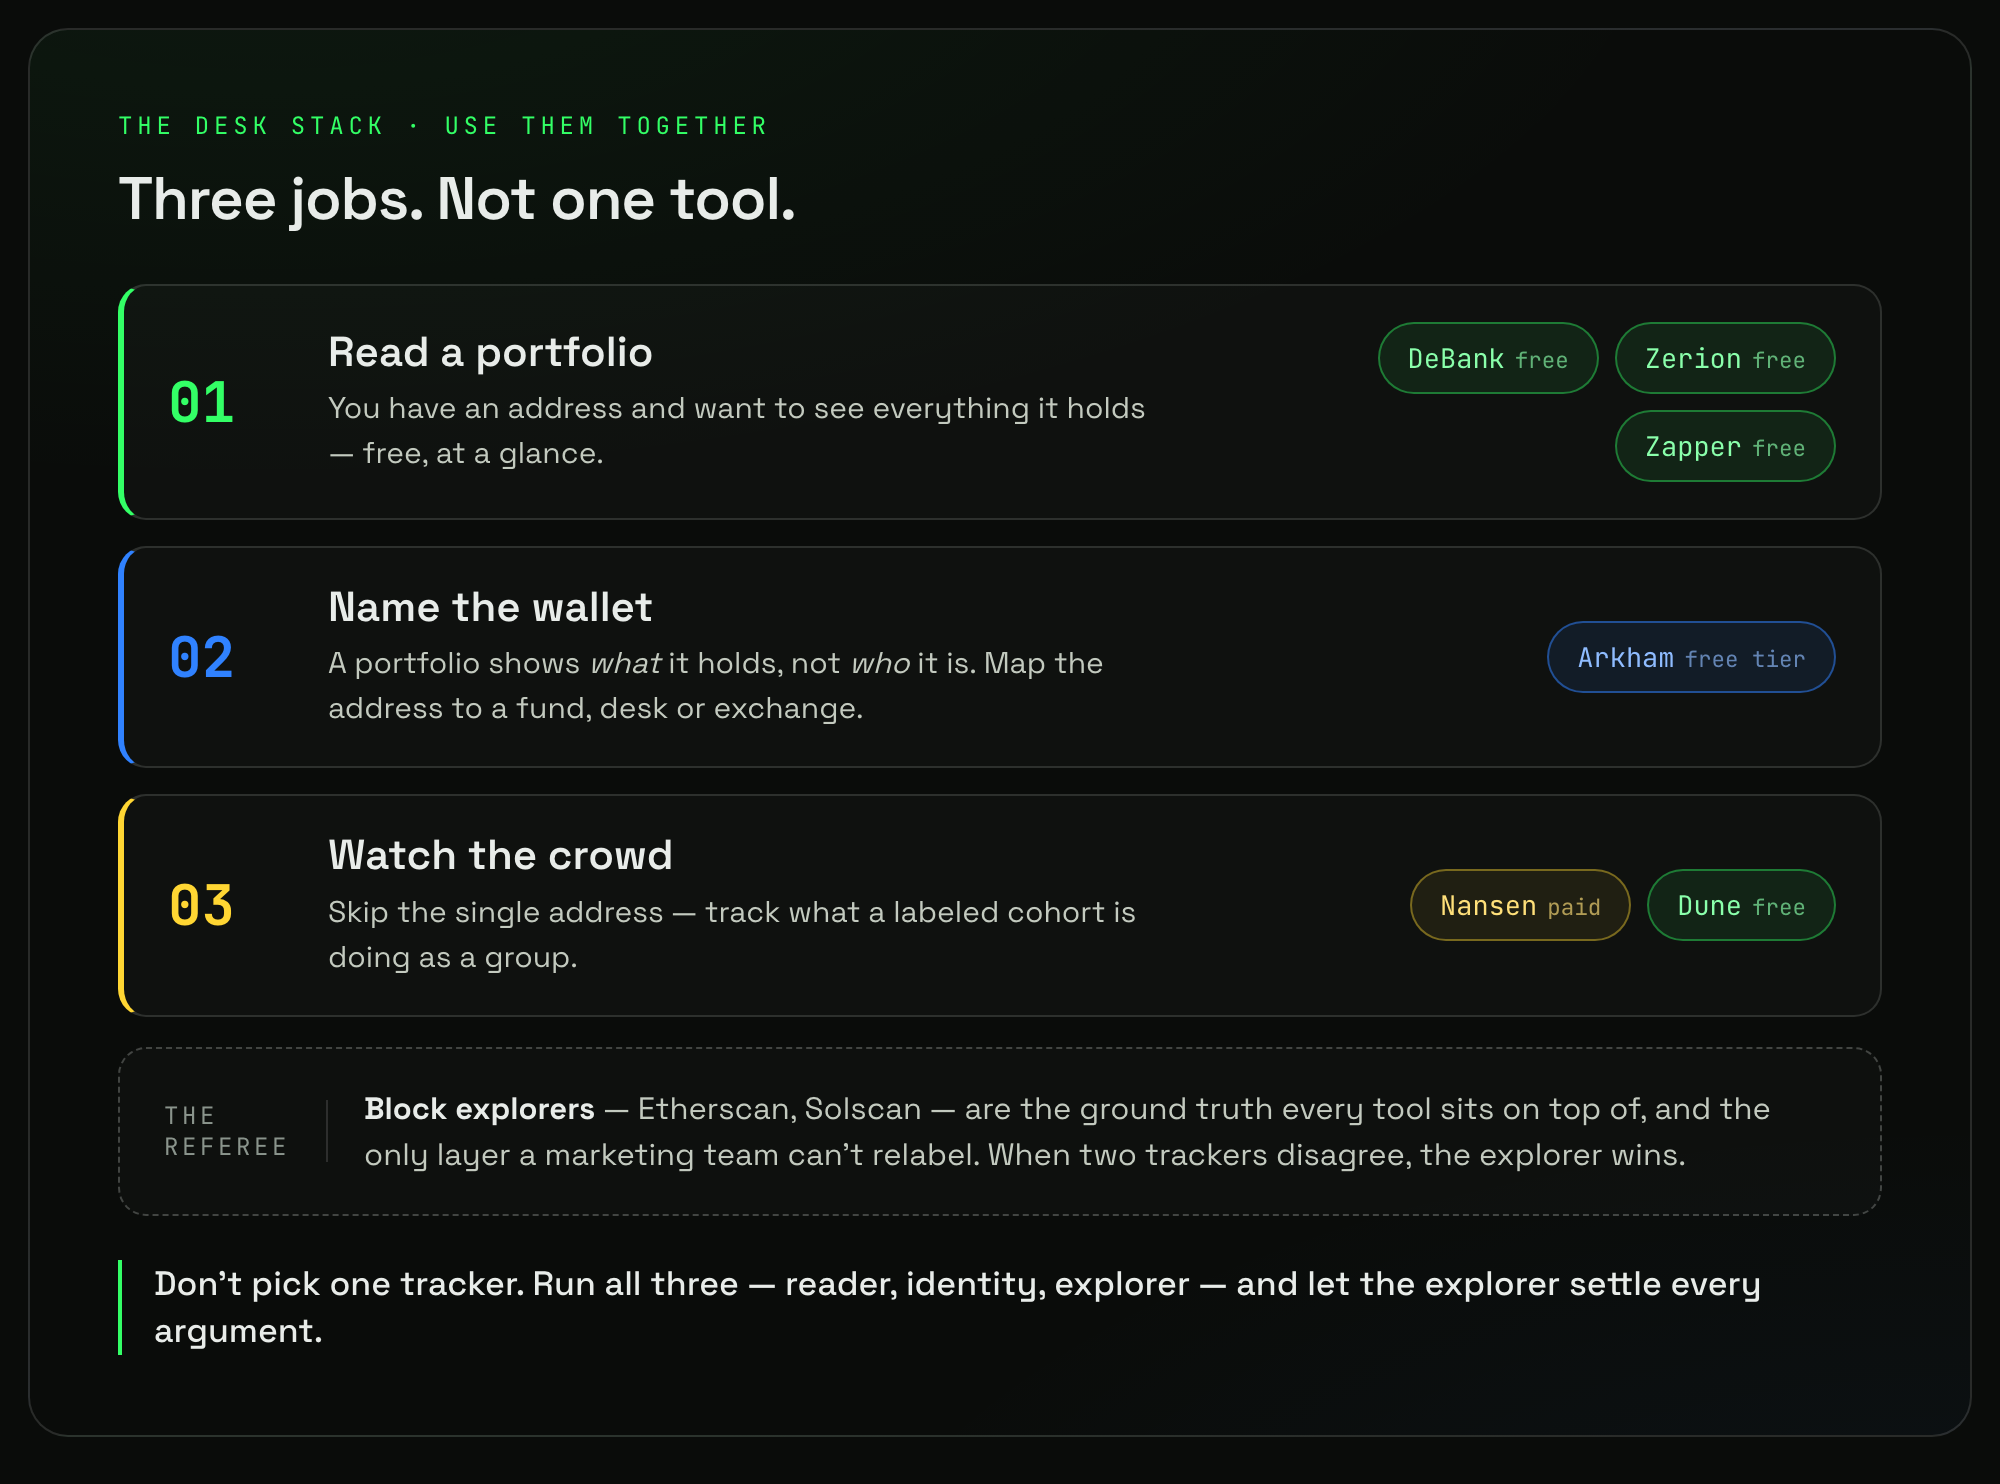The height and width of the screenshot is (1484, 2000).
Task: Select the "Read a portfolio" heading
Action: coord(490,352)
